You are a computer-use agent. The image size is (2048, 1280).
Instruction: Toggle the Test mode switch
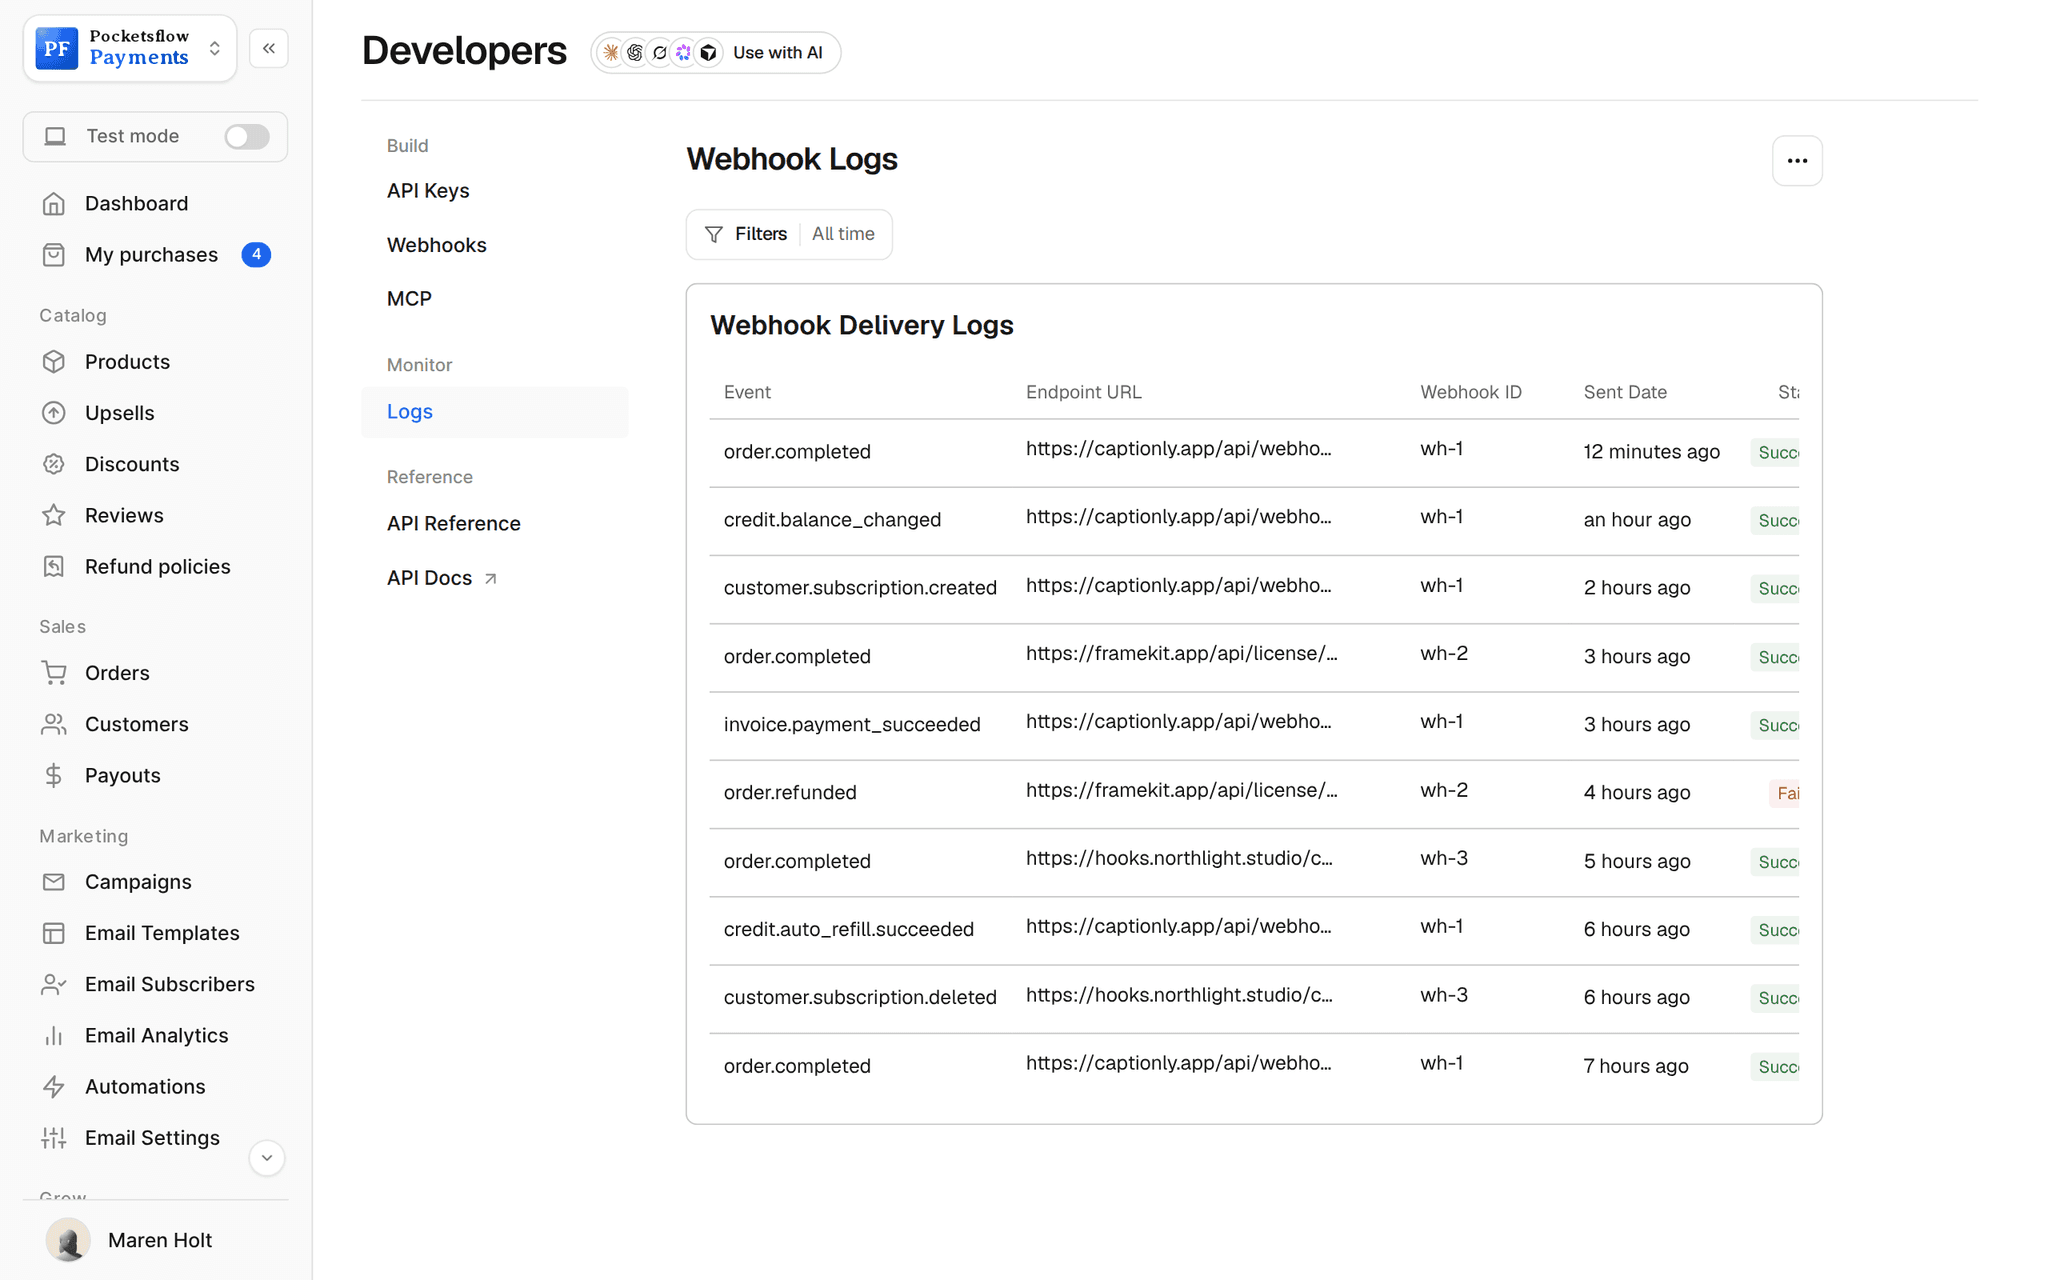246,136
